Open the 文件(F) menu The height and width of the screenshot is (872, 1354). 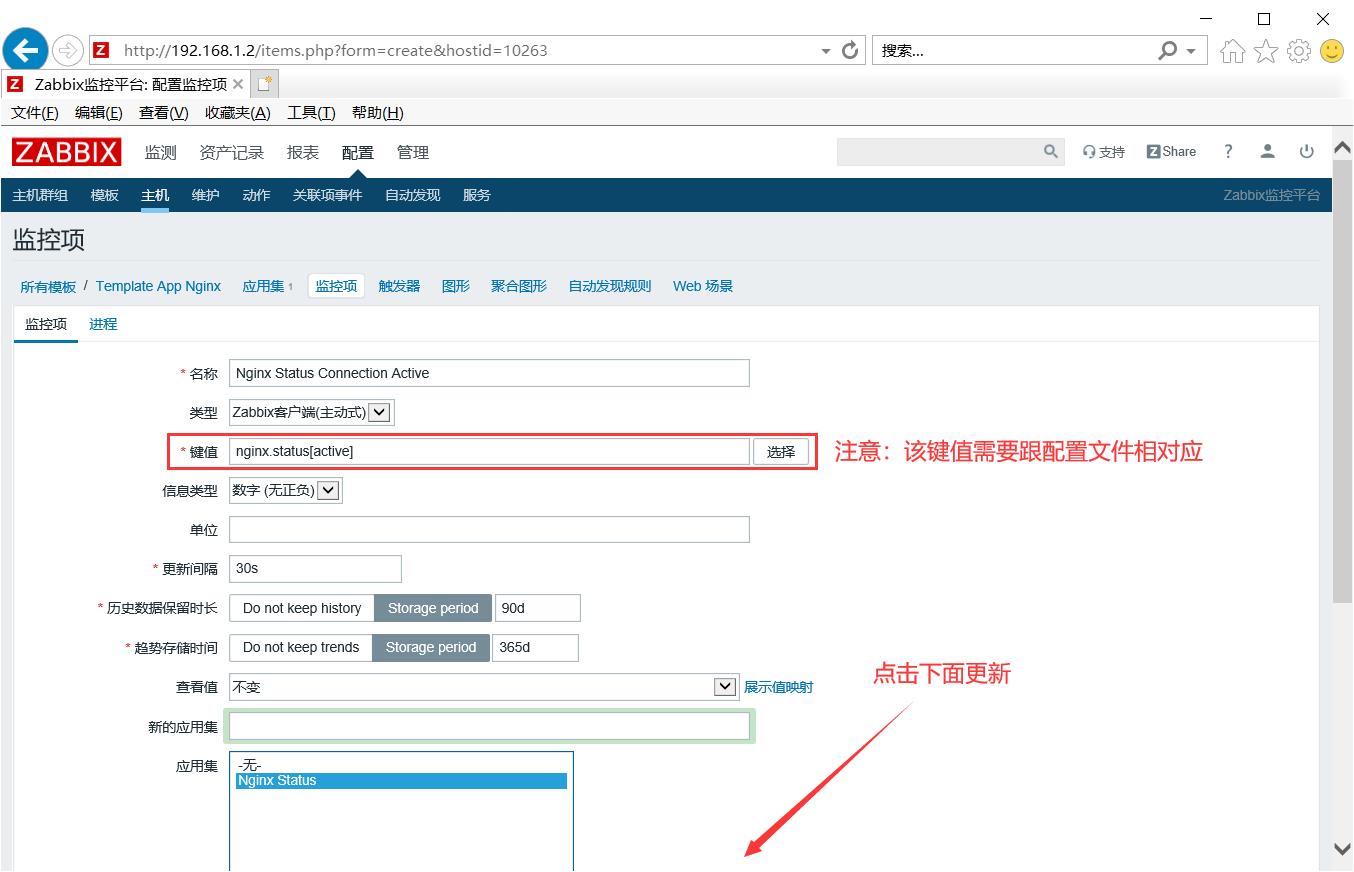(35, 113)
